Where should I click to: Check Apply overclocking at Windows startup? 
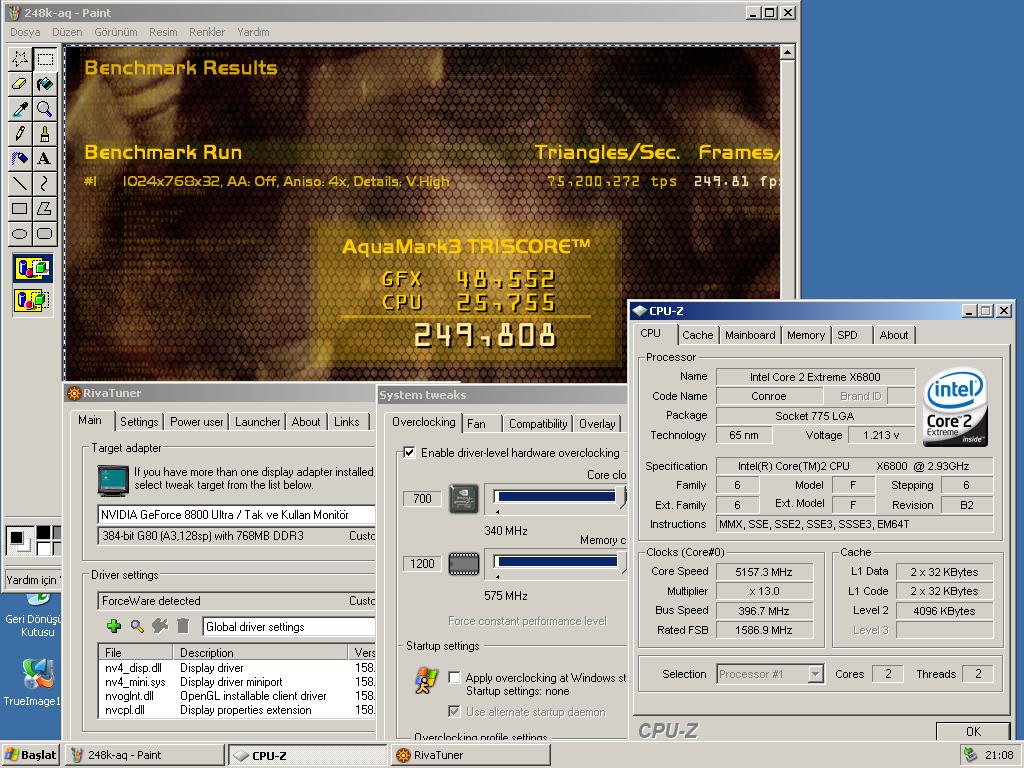point(454,678)
